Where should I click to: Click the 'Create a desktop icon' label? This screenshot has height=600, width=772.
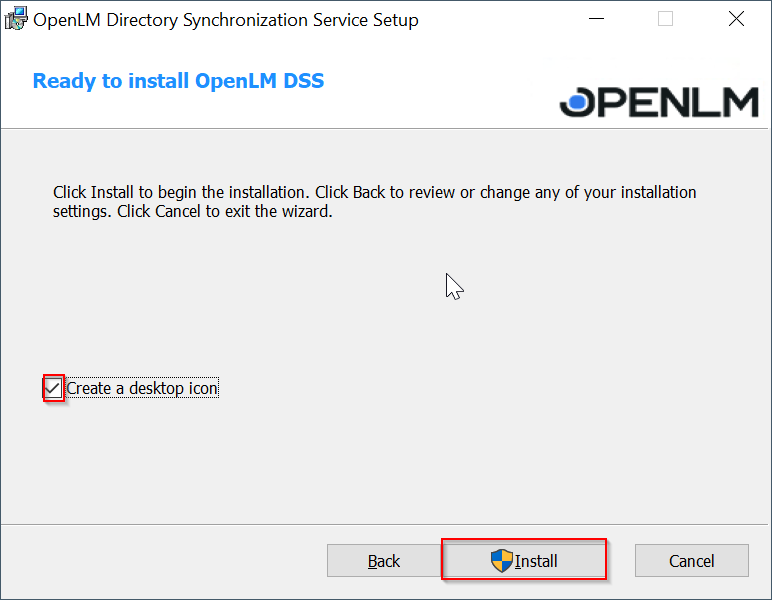point(142,388)
